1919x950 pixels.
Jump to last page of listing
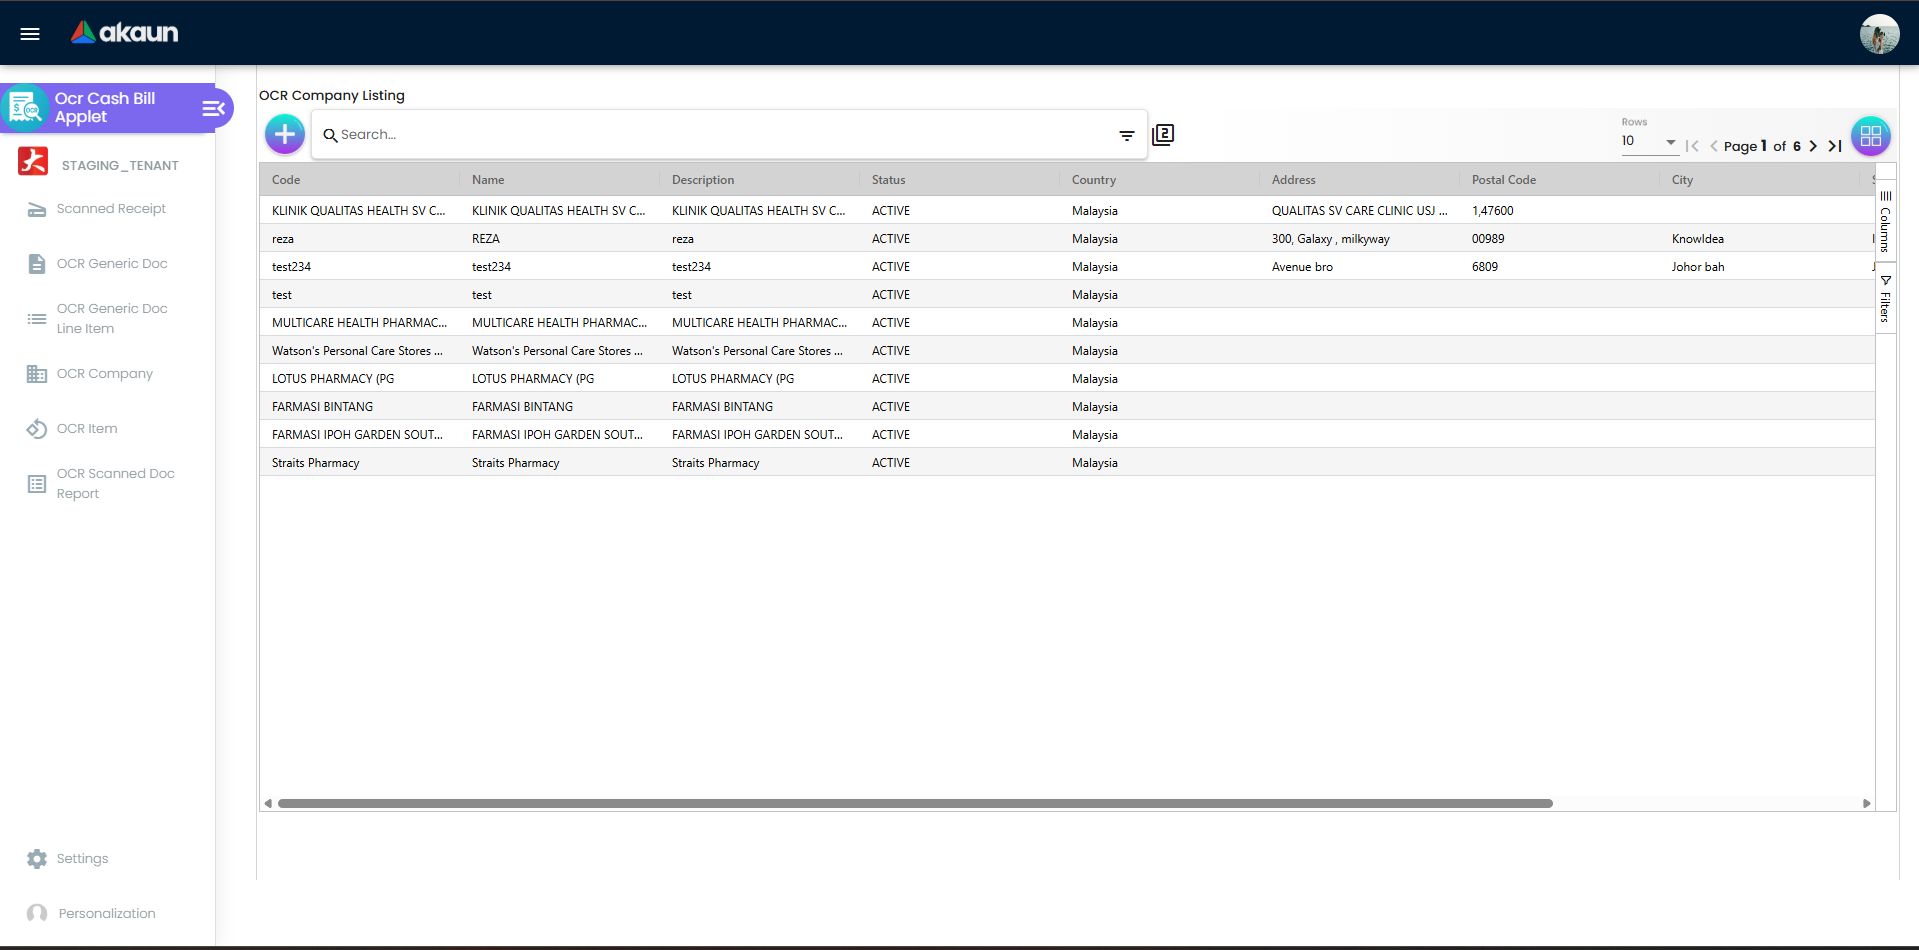1835,146
